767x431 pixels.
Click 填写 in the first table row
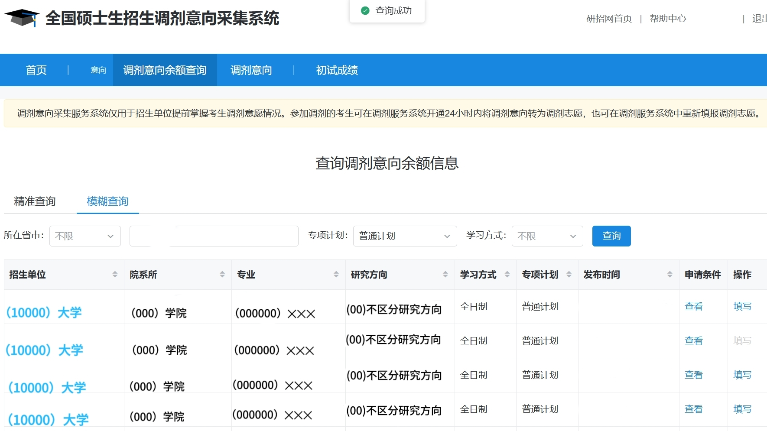pos(743,306)
